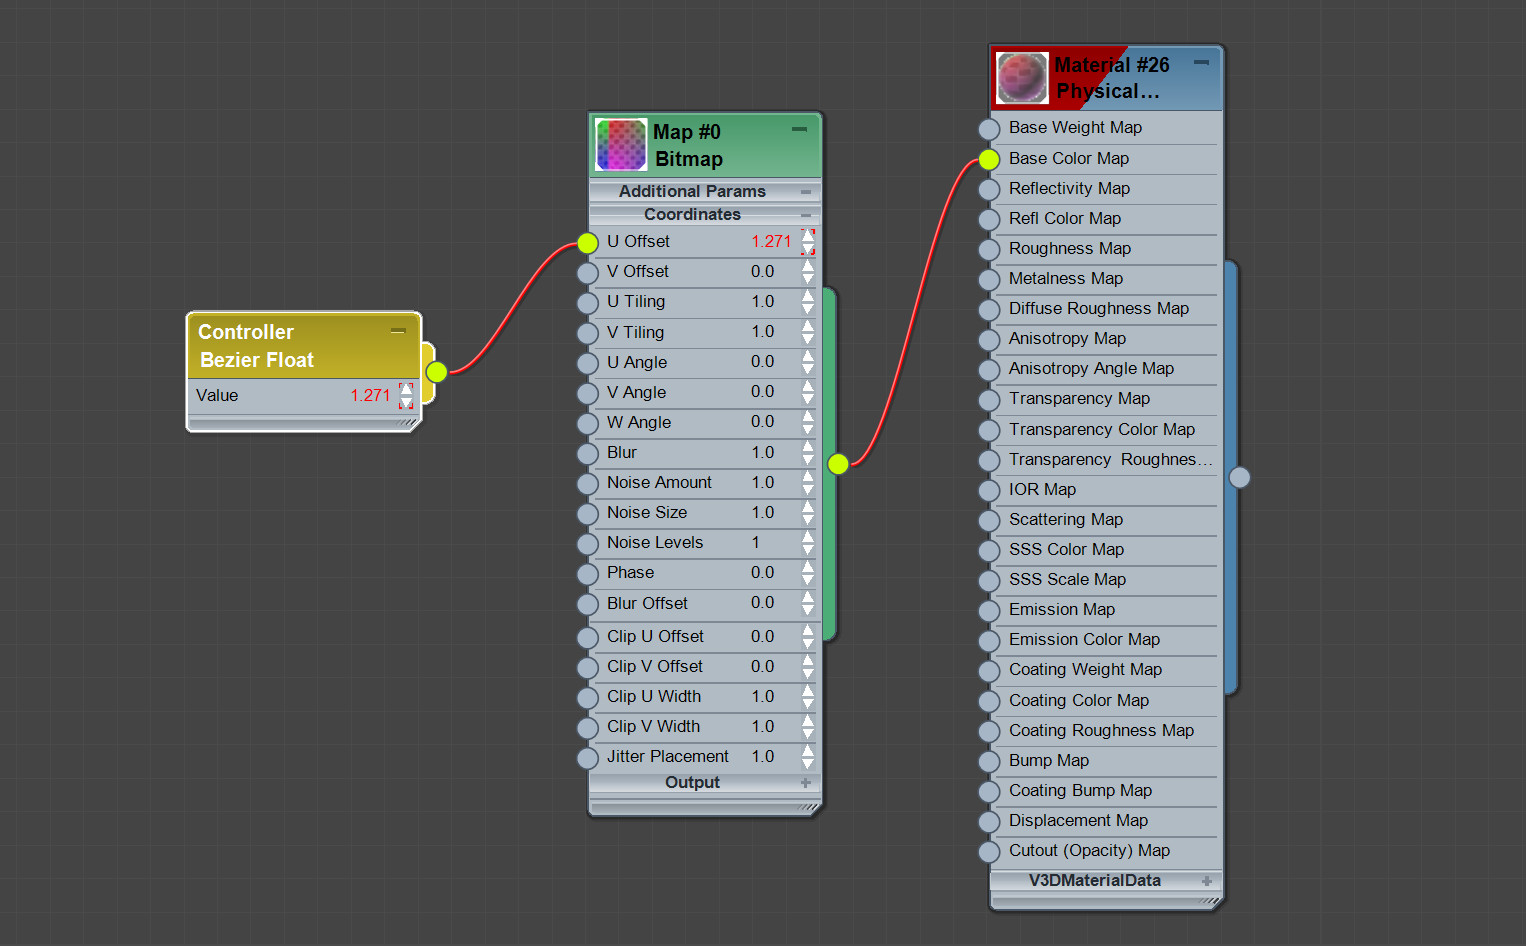Click the Bitmap node output socket
1526x946 pixels.
click(x=839, y=463)
